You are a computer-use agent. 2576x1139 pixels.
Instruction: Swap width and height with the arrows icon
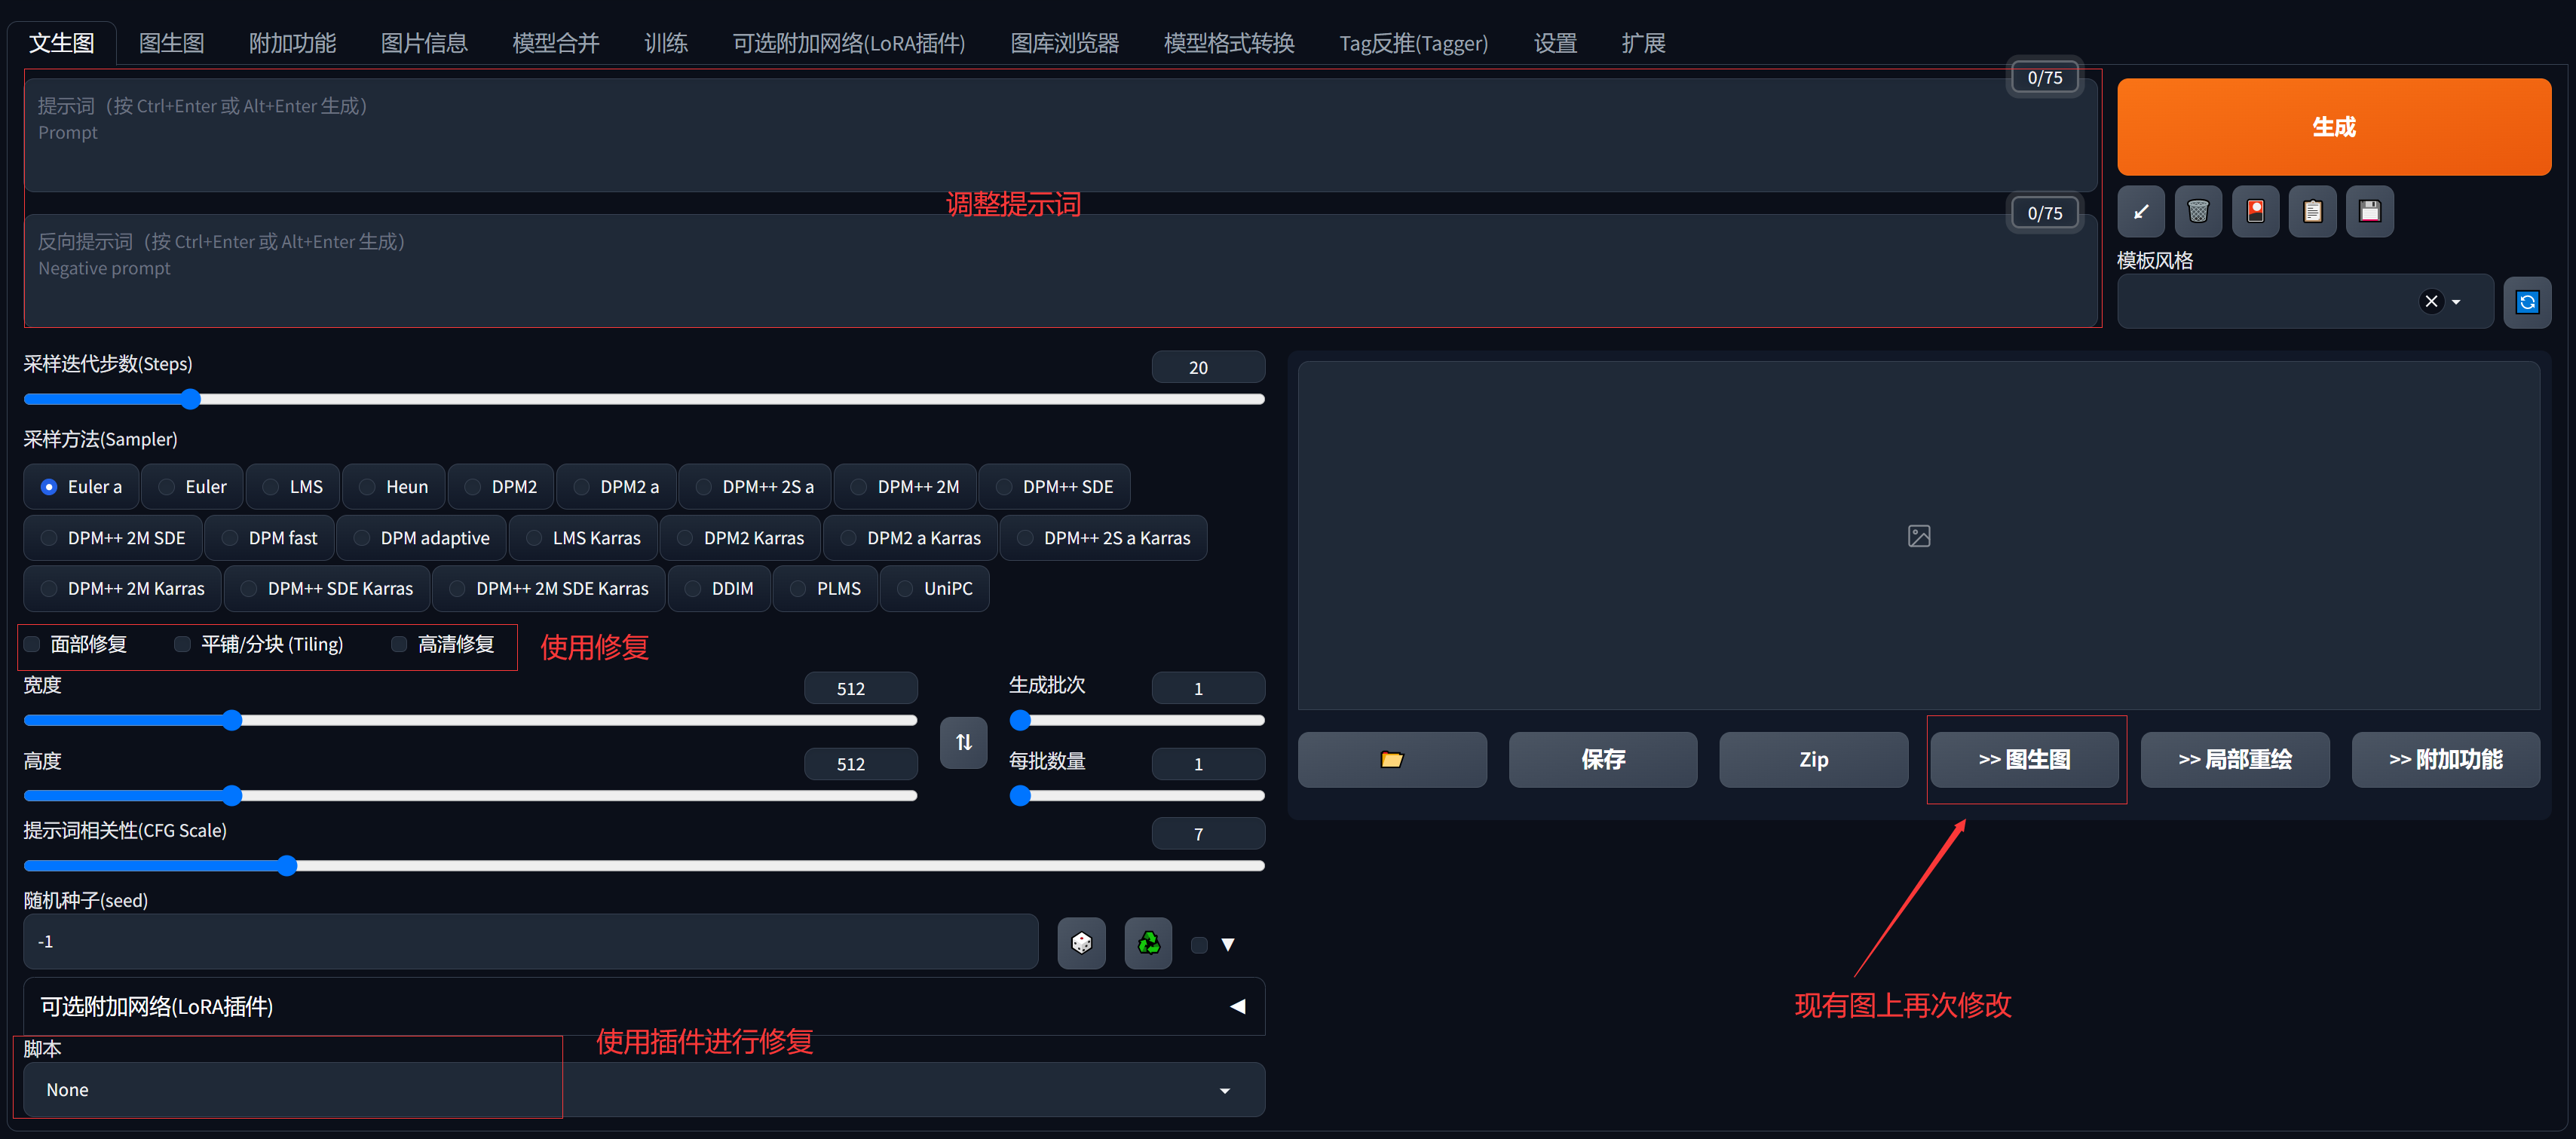[963, 742]
